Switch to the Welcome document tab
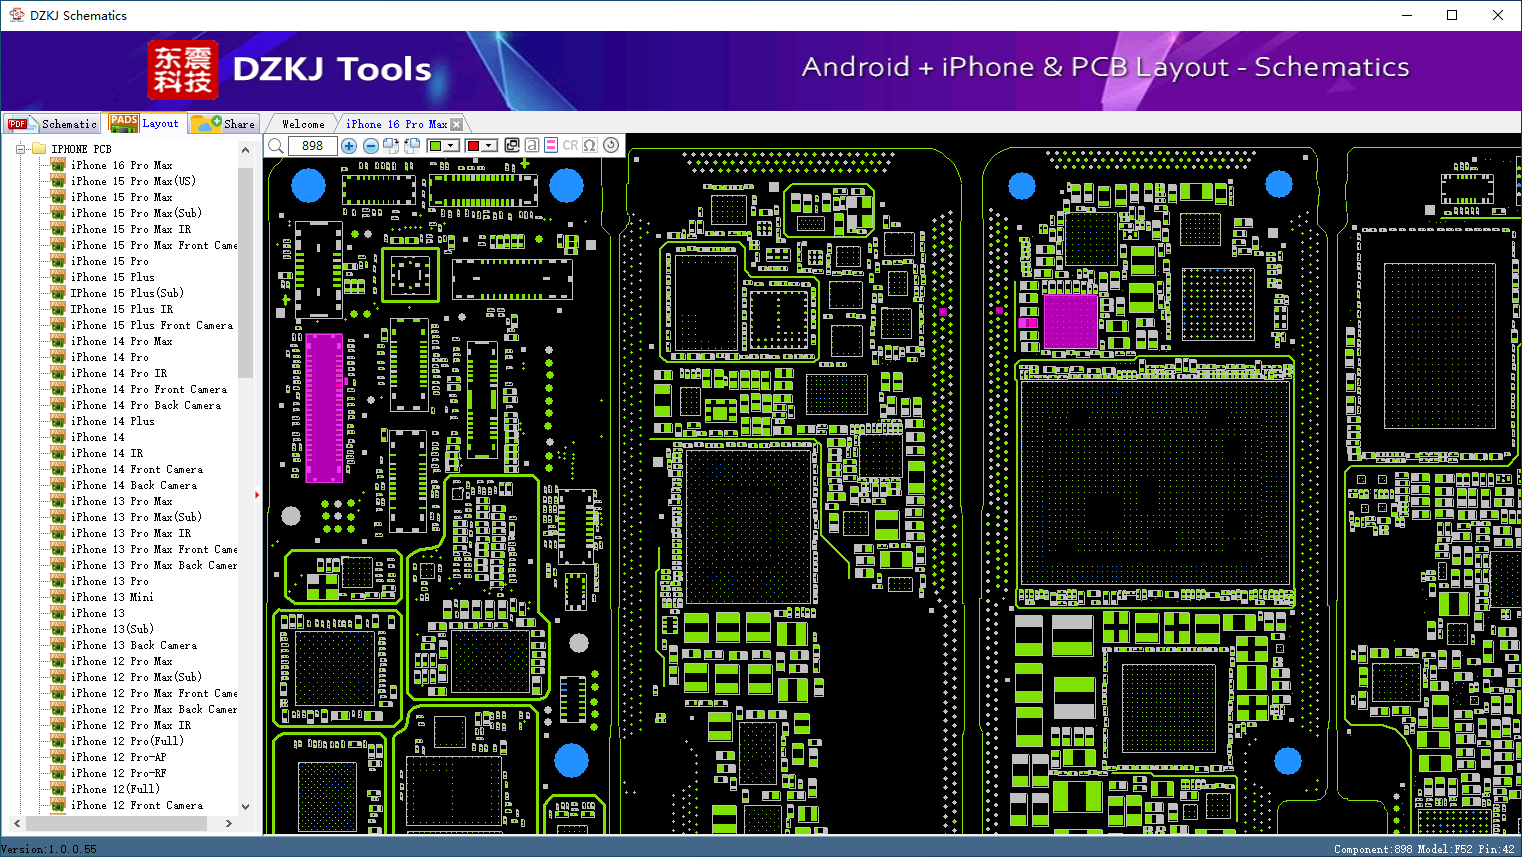1522x857 pixels. tap(303, 124)
